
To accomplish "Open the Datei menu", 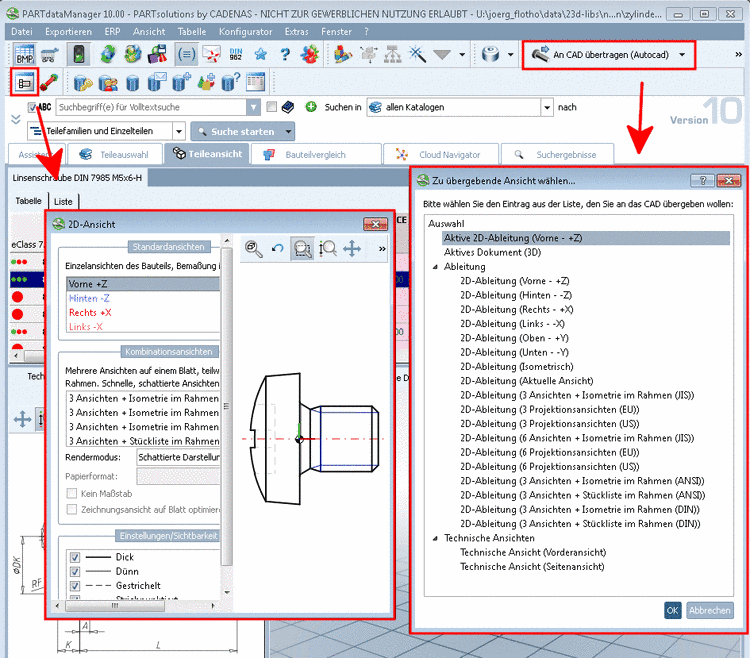I will click(x=22, y=32).
